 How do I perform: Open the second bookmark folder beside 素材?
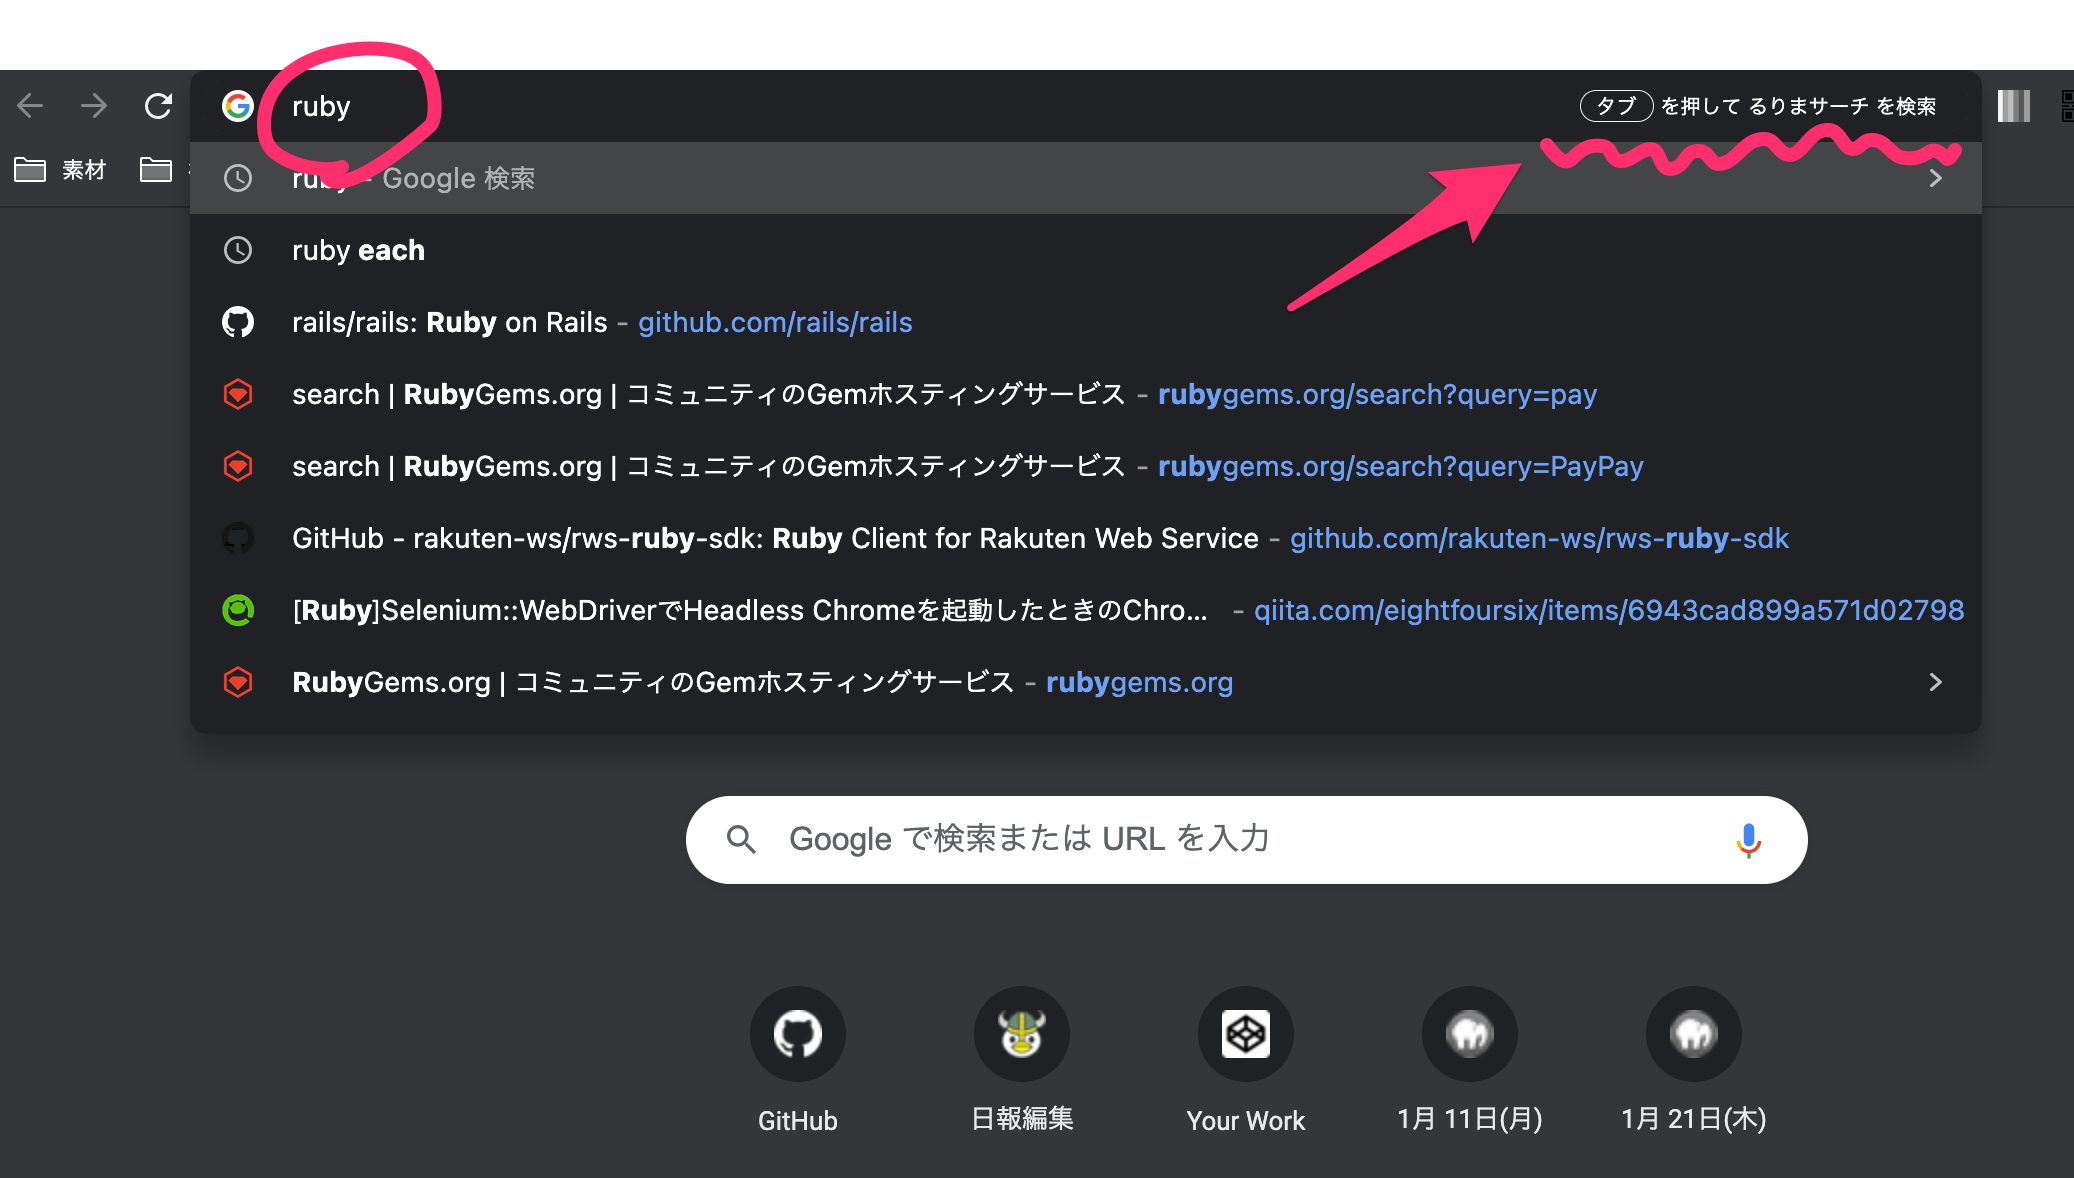coord(156,170)
